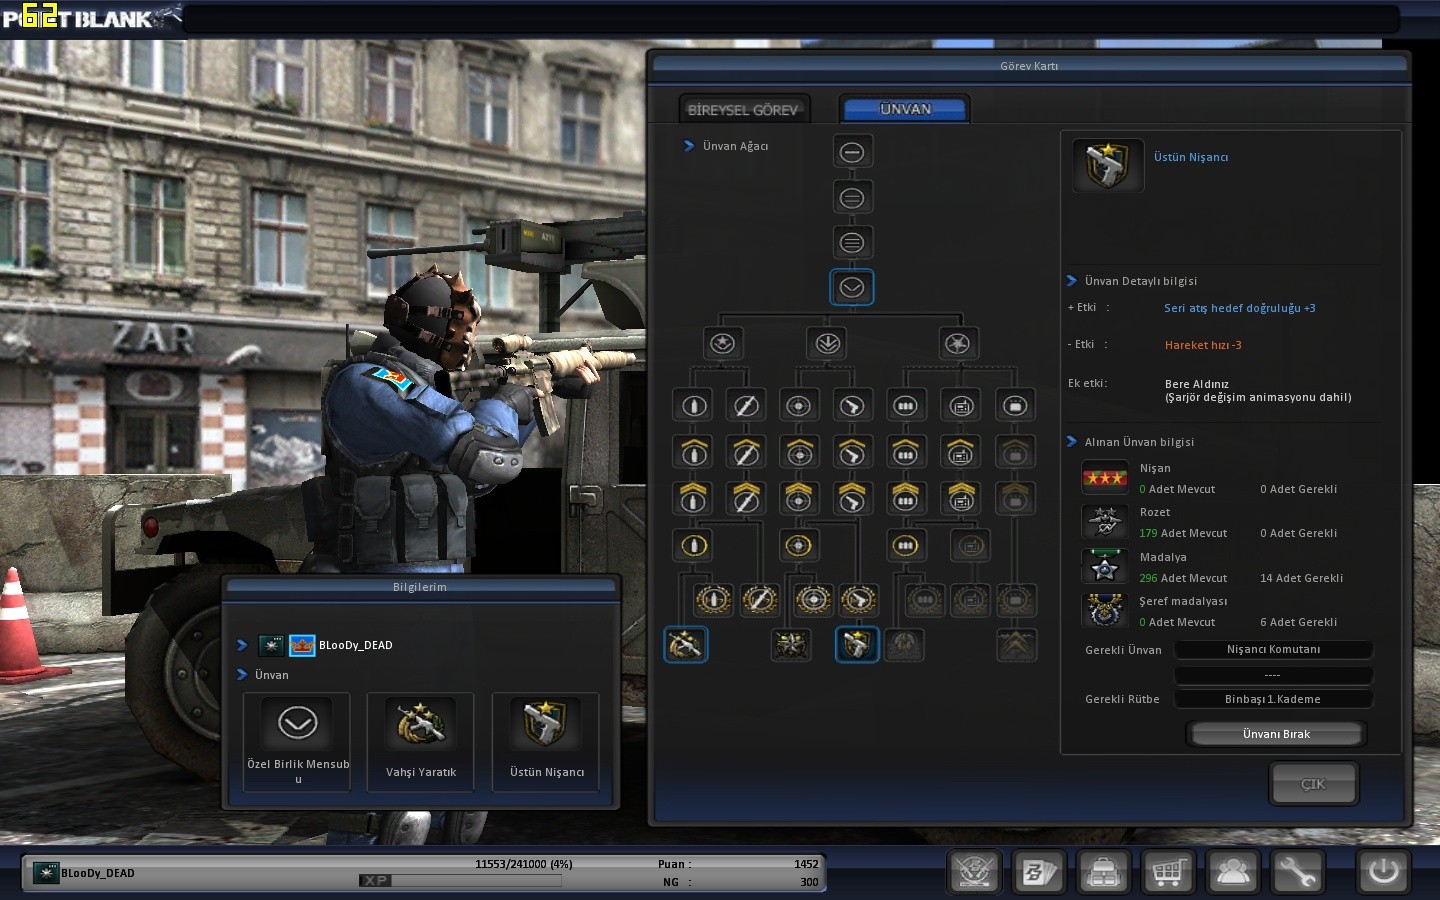This screenshot has width=1440, height=900.
Task: Click the Nişancı Komutanı required title field
Action: point(1273,650)
